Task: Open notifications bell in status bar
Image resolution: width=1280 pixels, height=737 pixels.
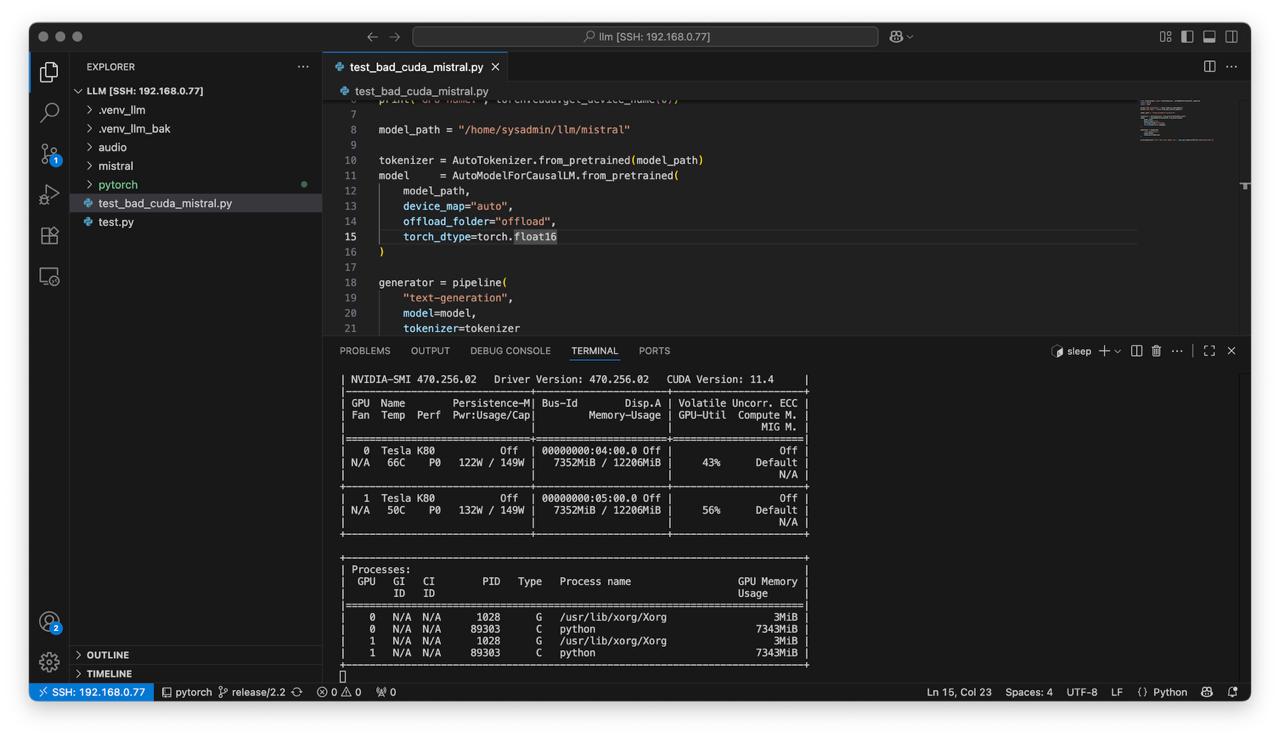Action: pos(1232,692)
